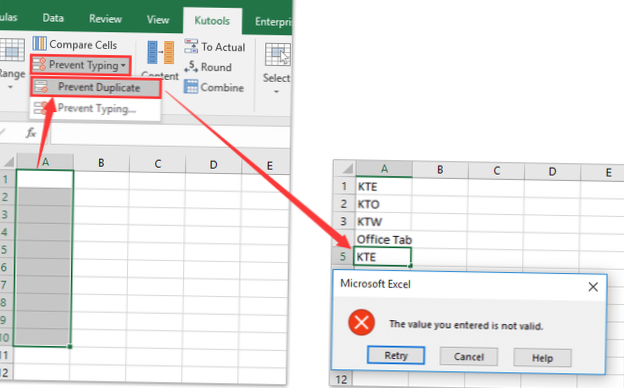This screenshot has height=388, width=624.
Task: Click the Combine icon
Action: pyautogui.click(x=191, y=87)
